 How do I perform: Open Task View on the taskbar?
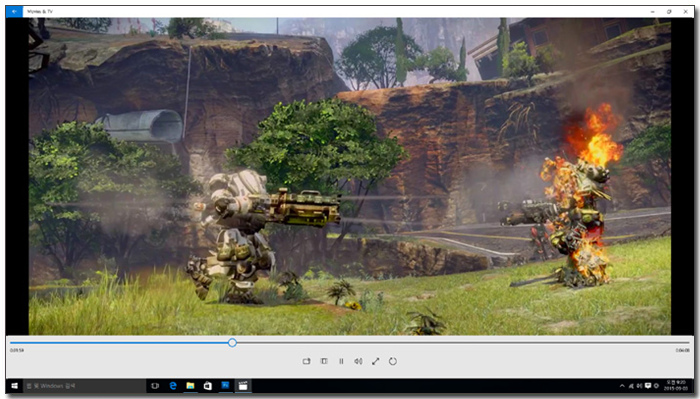(x=155, y=386)
